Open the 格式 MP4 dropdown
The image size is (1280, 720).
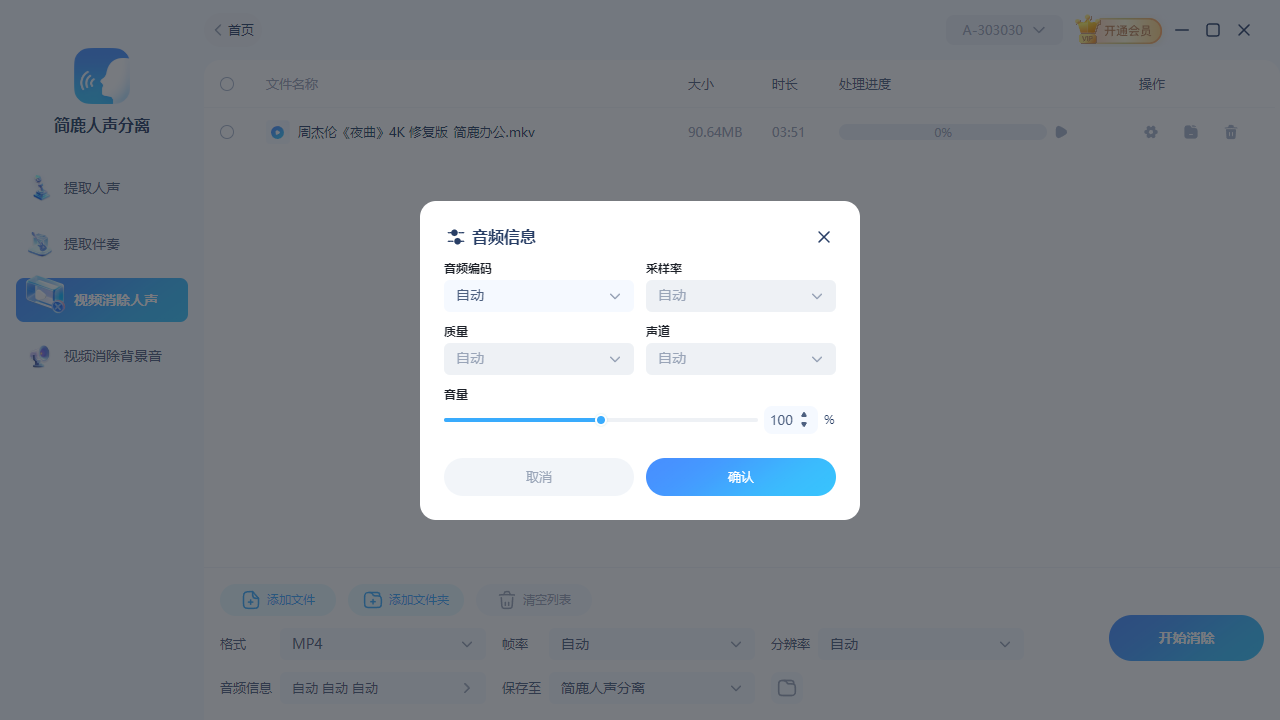coord(382,644)
